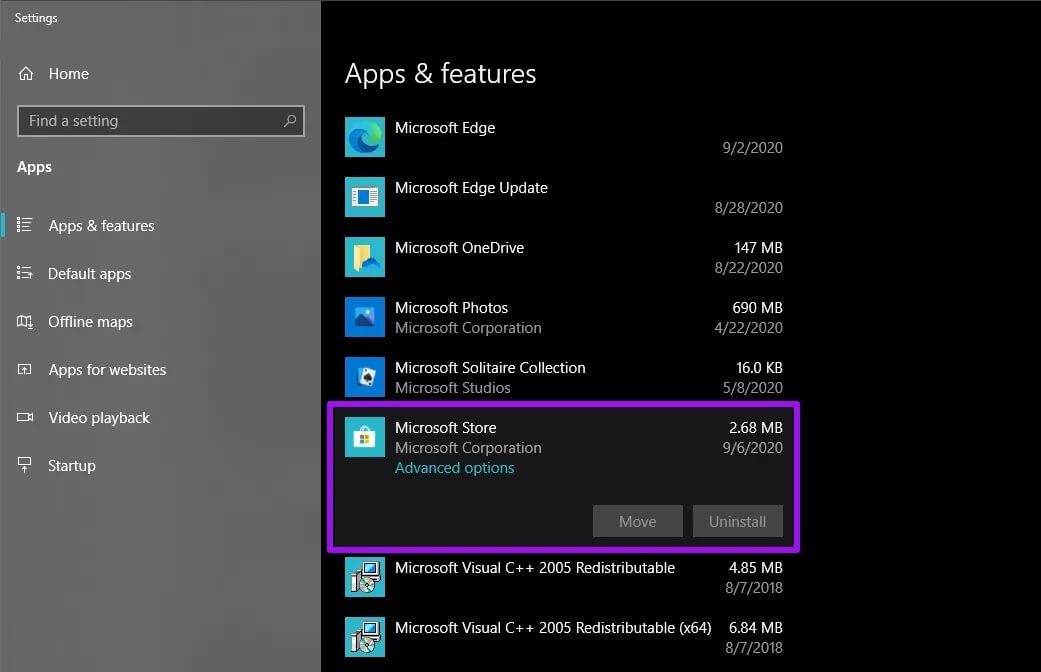Select Visual C++ 2005 Redistributable (x64) name
This screenshot has width=1041, height=672.
coord(553,628)
